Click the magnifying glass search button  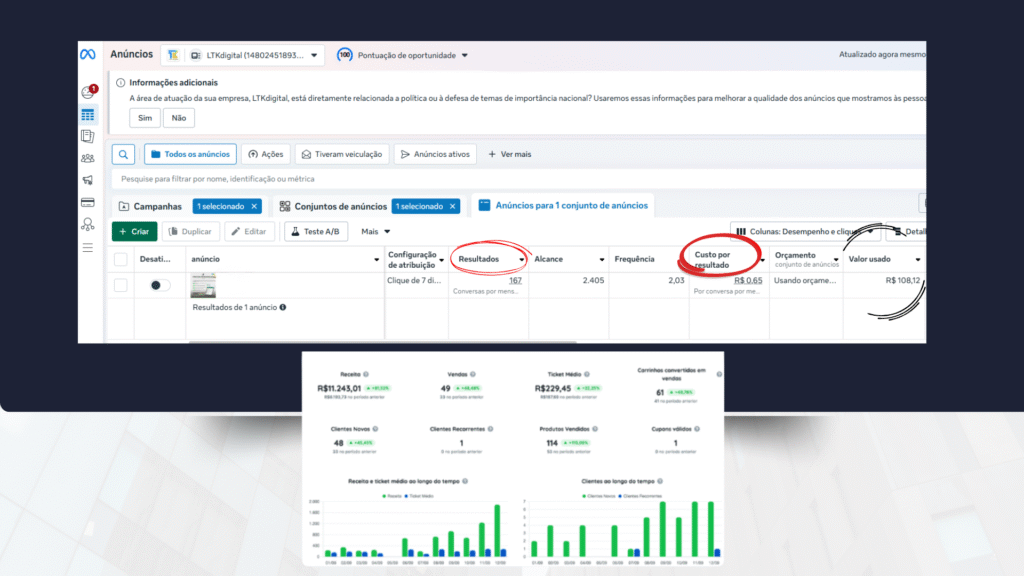click(122, 154)
